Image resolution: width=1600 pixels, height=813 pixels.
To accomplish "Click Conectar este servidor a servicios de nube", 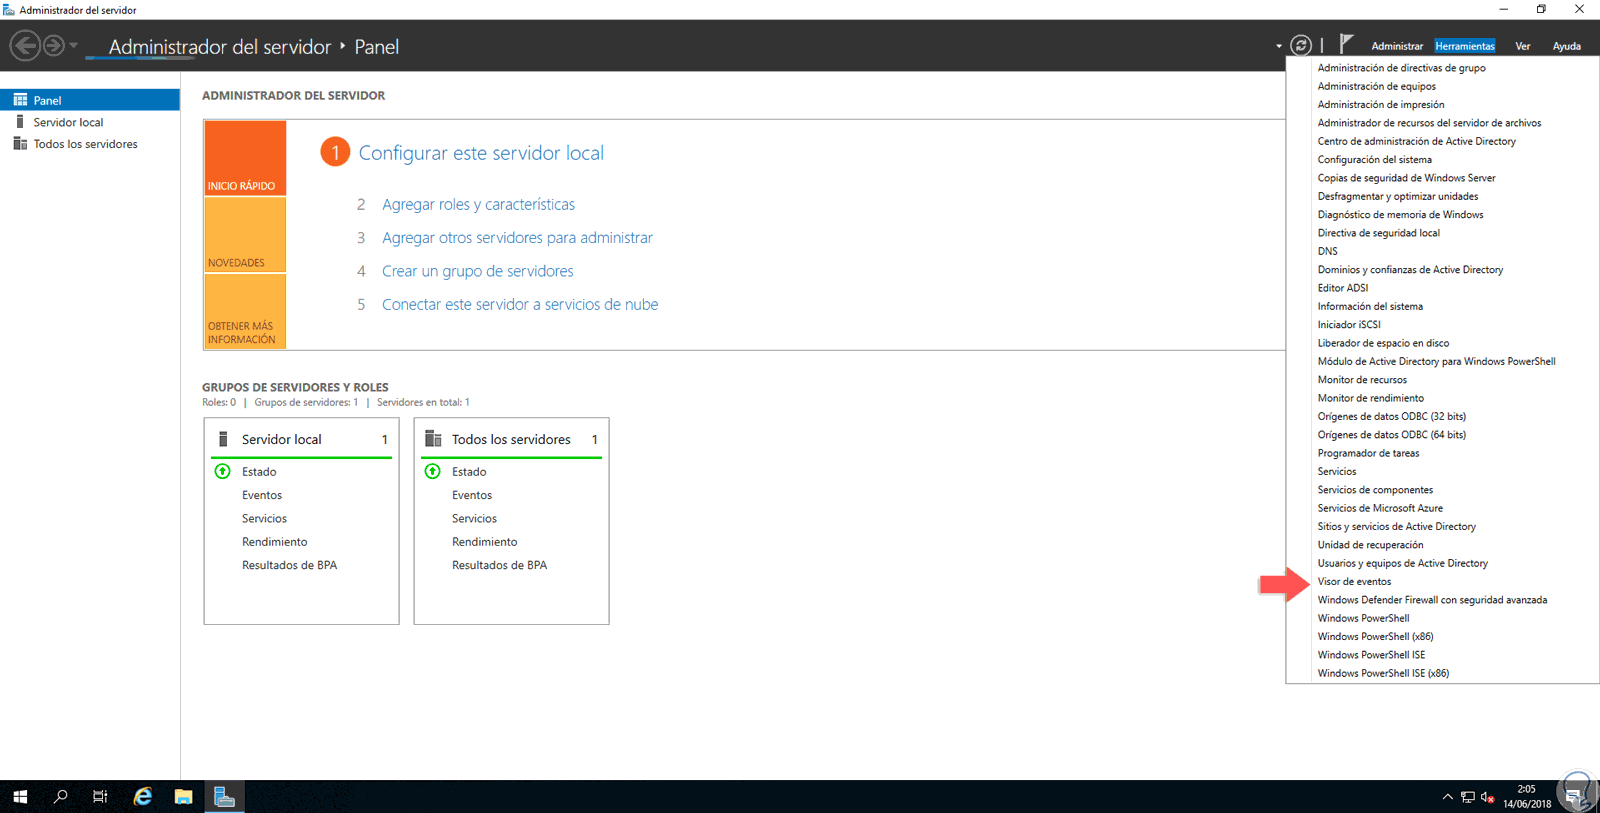I will pos(520,304).
